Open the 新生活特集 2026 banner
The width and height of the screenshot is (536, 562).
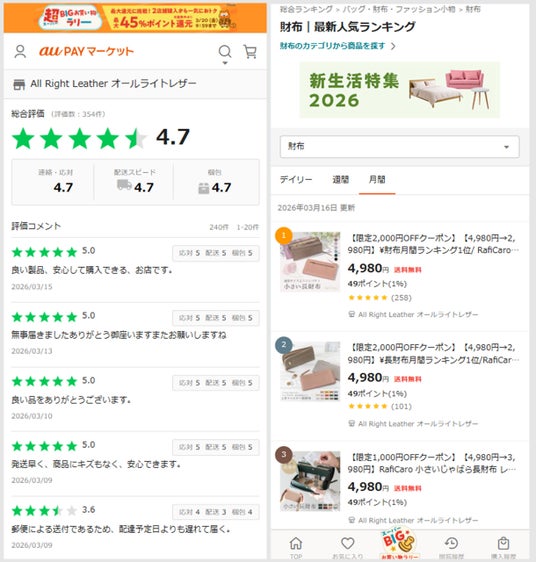(399, 90)
